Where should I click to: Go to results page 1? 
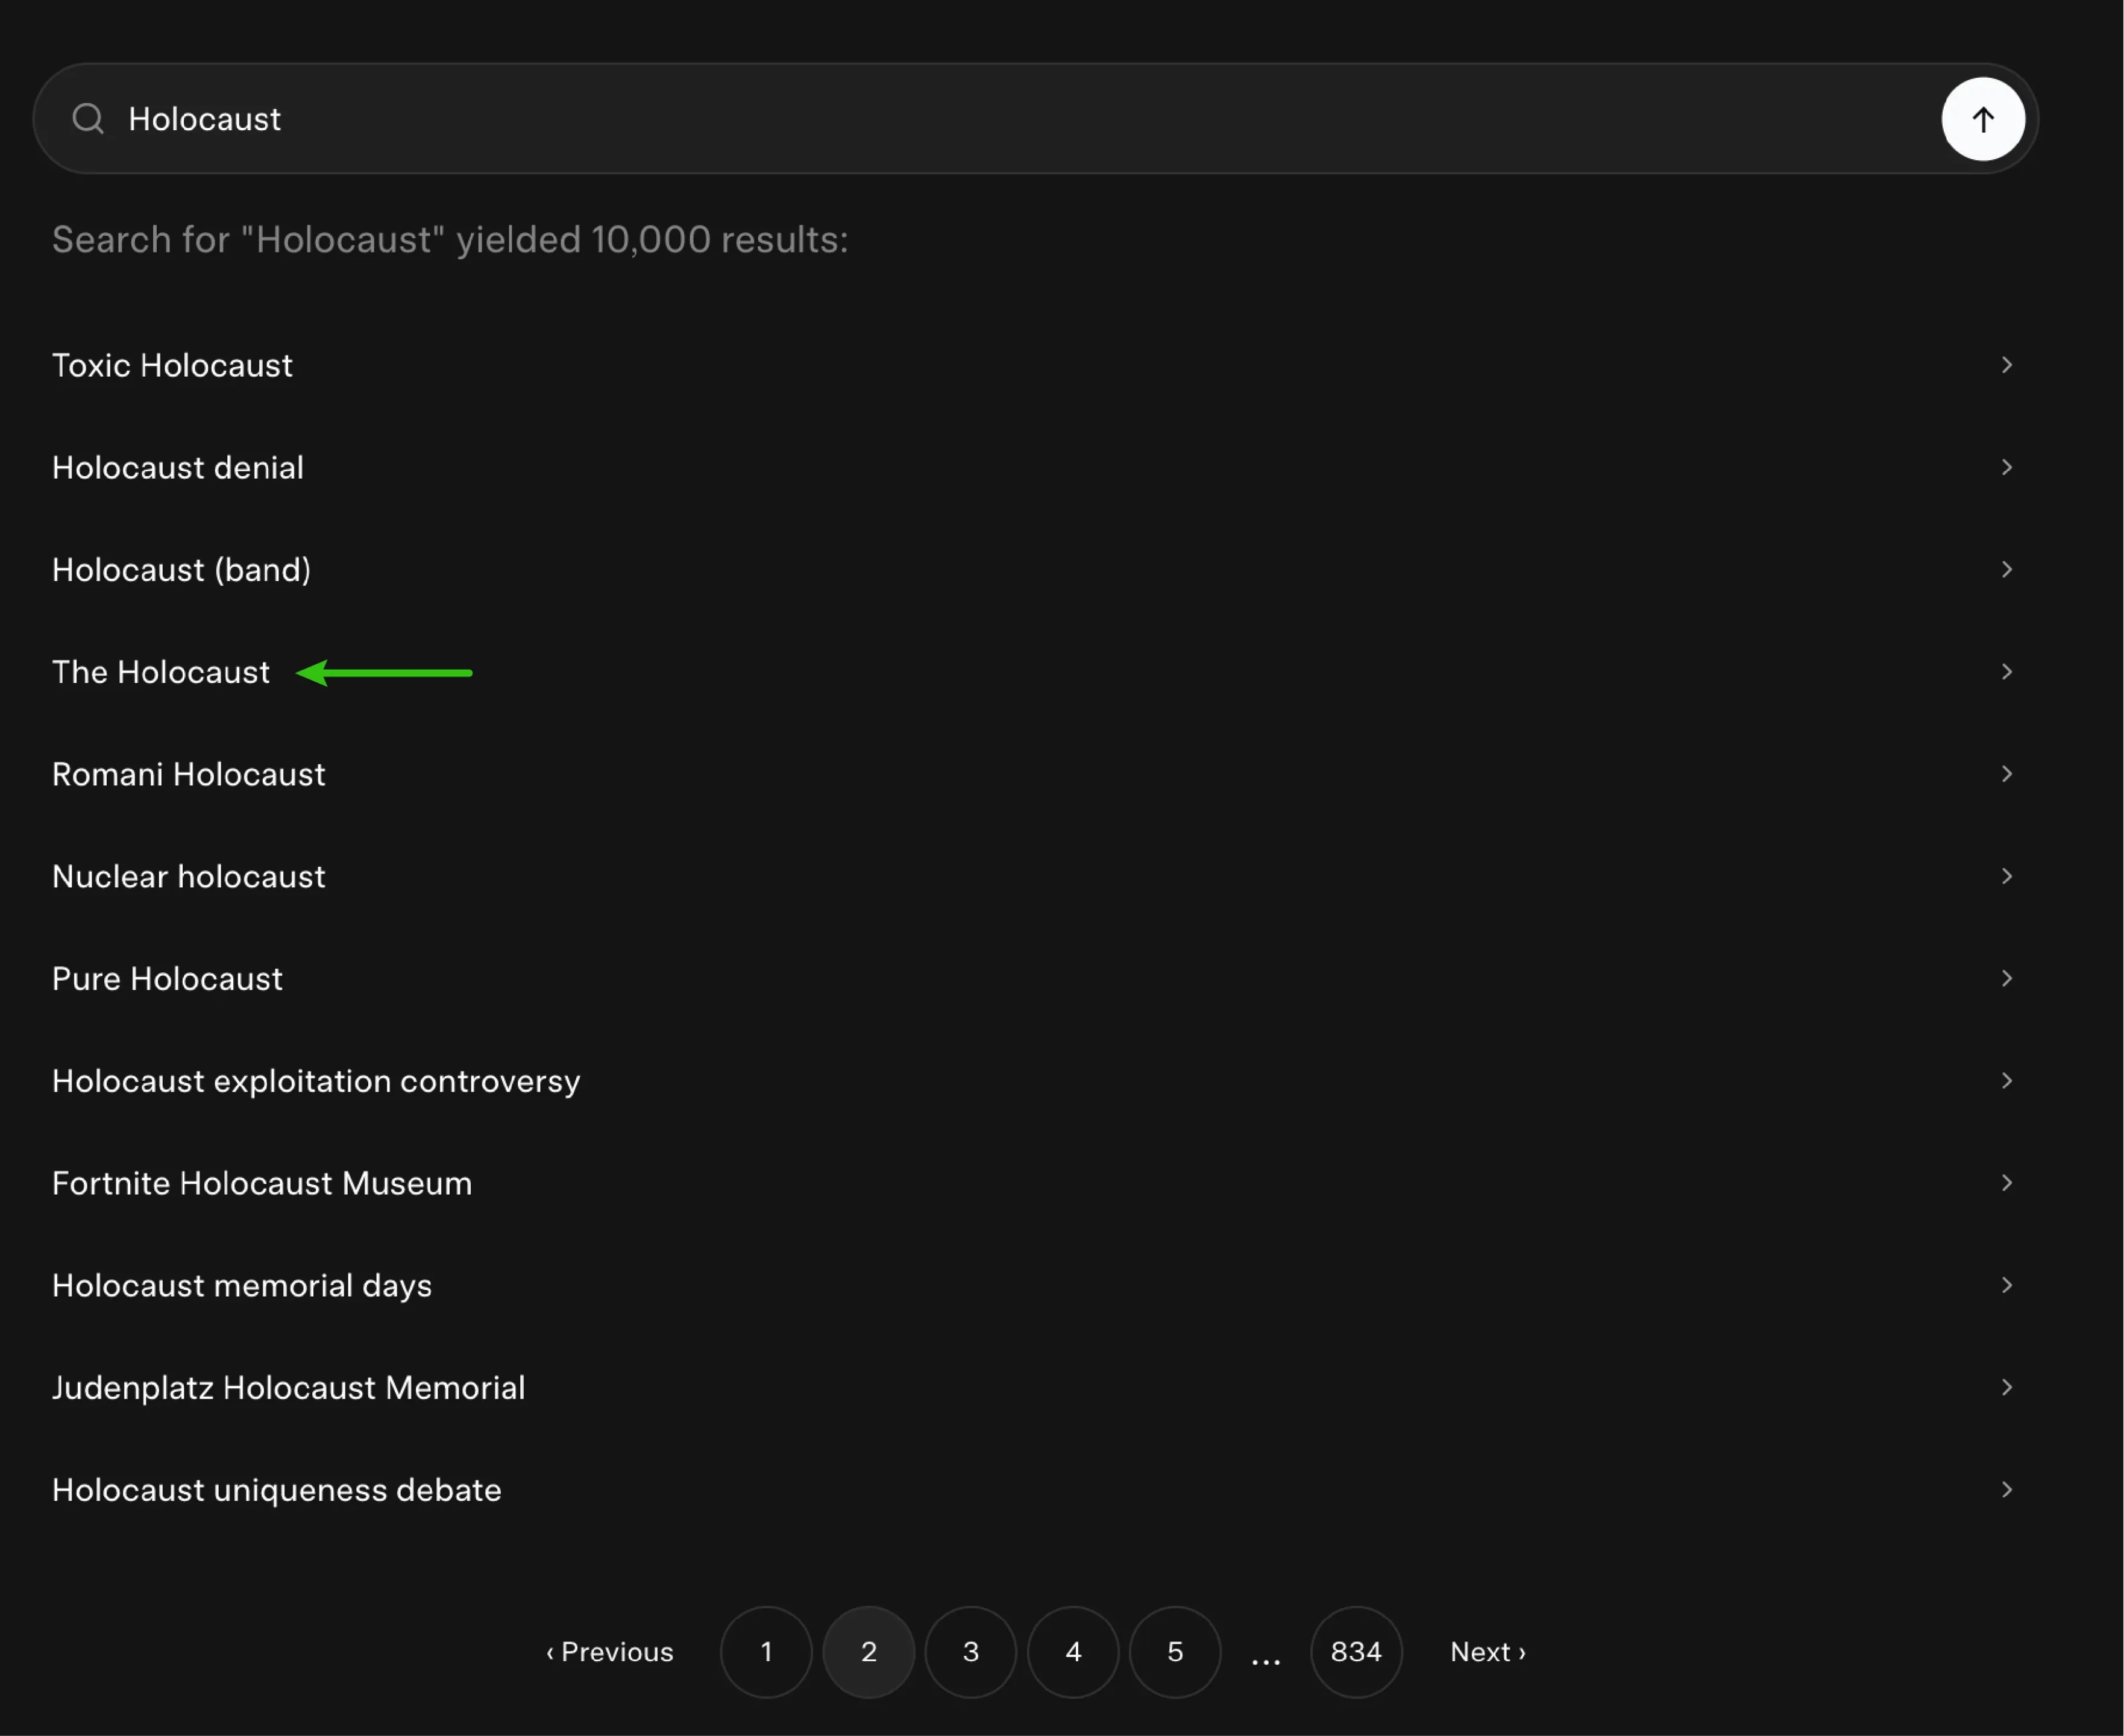pos(766,1652)
